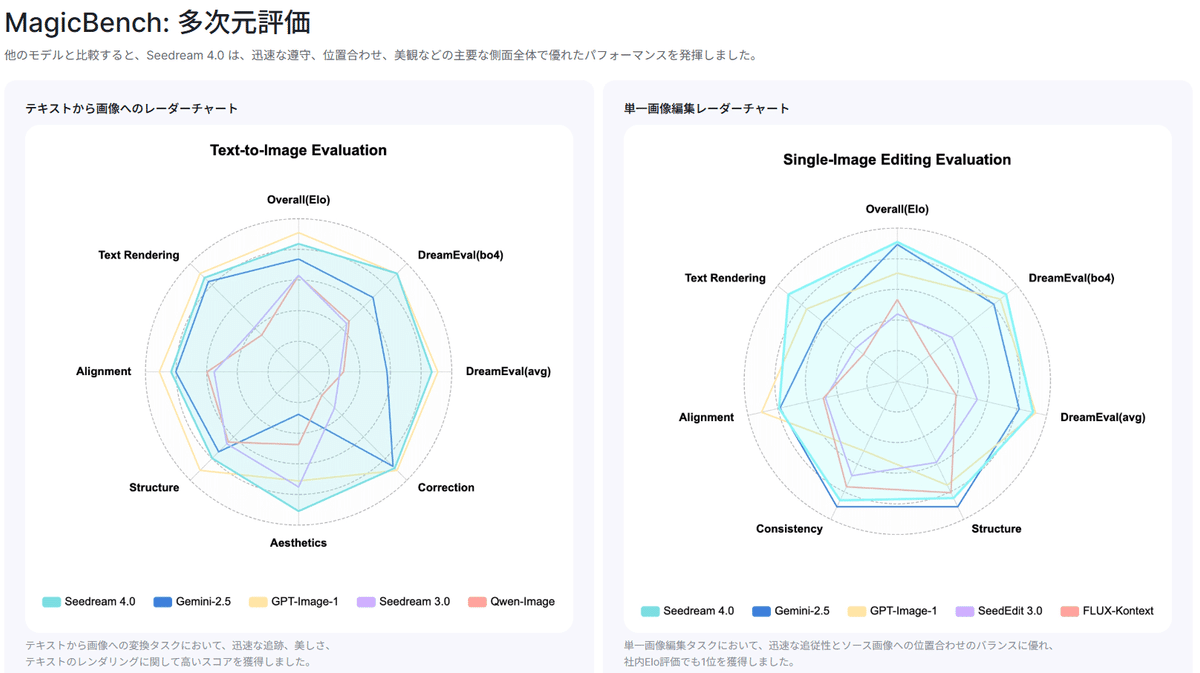Click the Correction axis label
Viewport: 1200px width, 673px height.
click(x=446, y=488)
